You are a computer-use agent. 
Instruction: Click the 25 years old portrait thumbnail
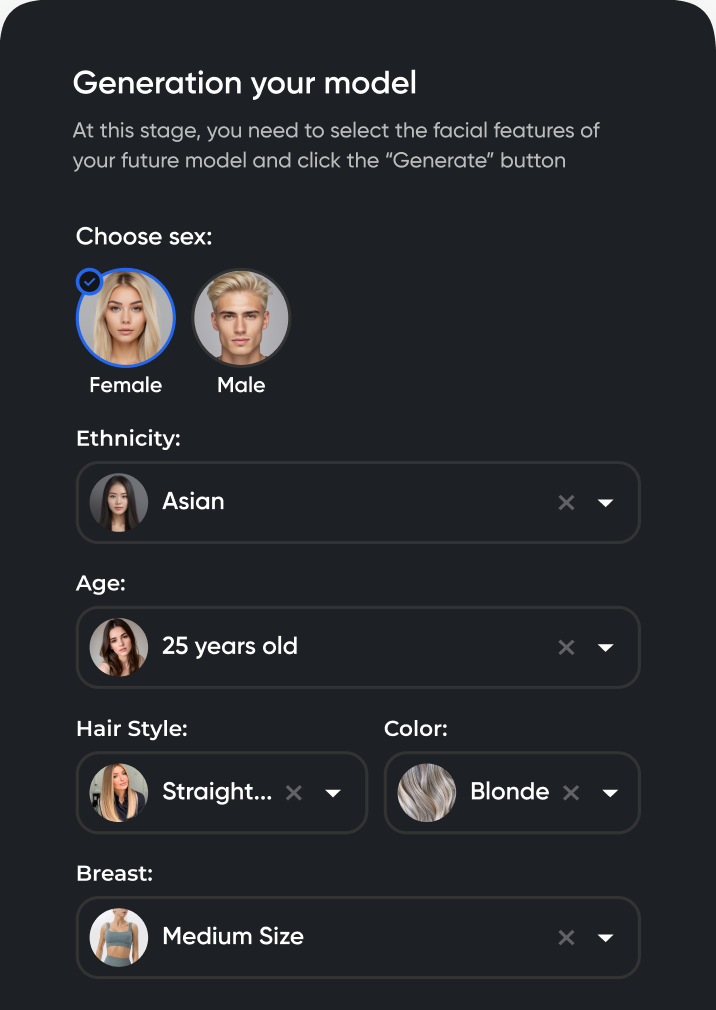(119, 647)
